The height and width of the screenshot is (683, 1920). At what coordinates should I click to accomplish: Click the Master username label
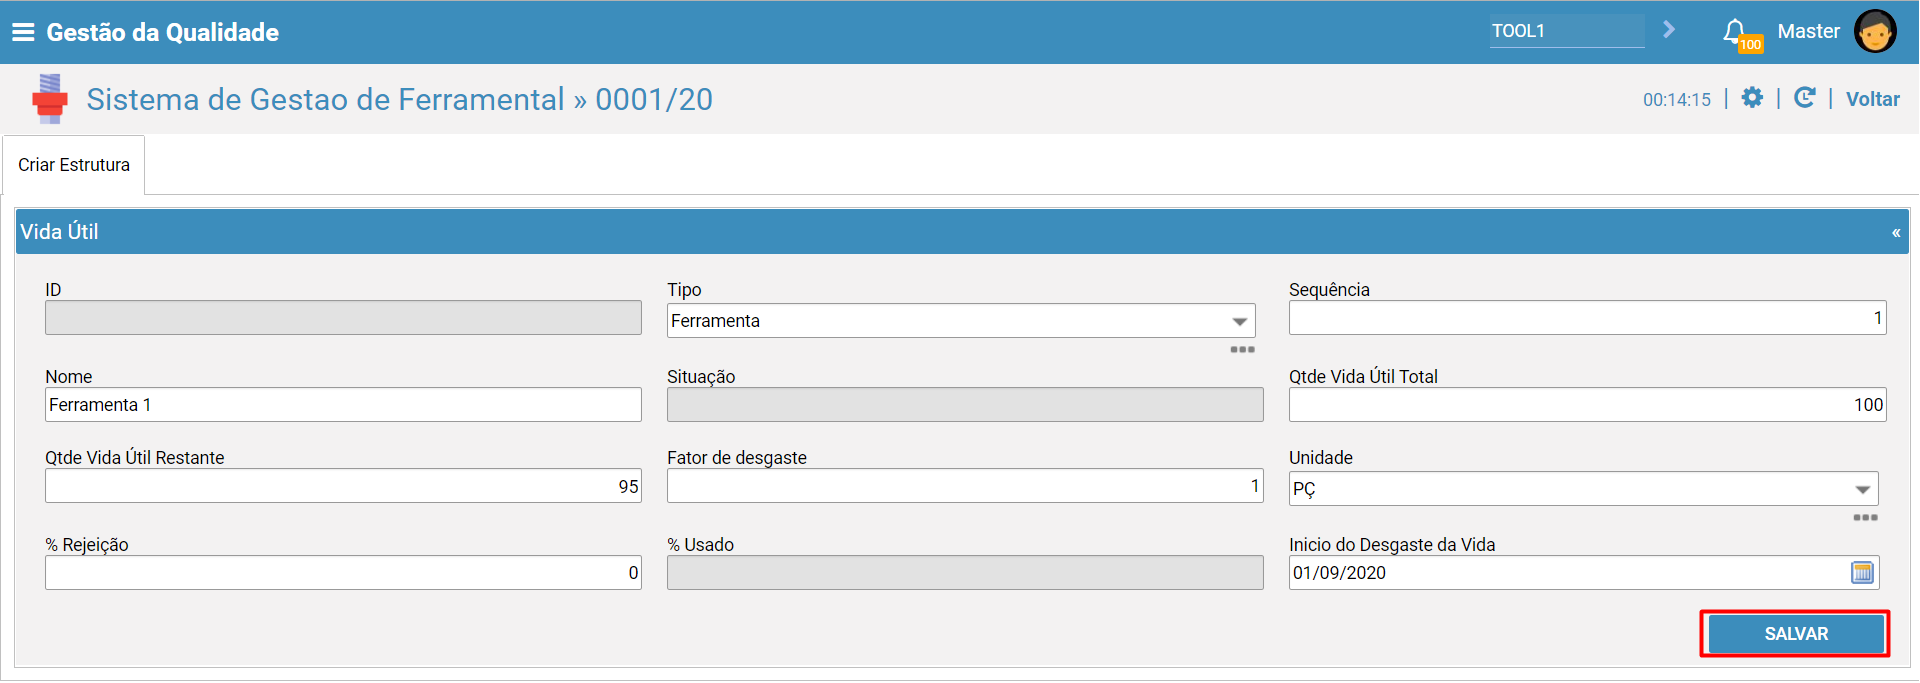pos(1808,31)
